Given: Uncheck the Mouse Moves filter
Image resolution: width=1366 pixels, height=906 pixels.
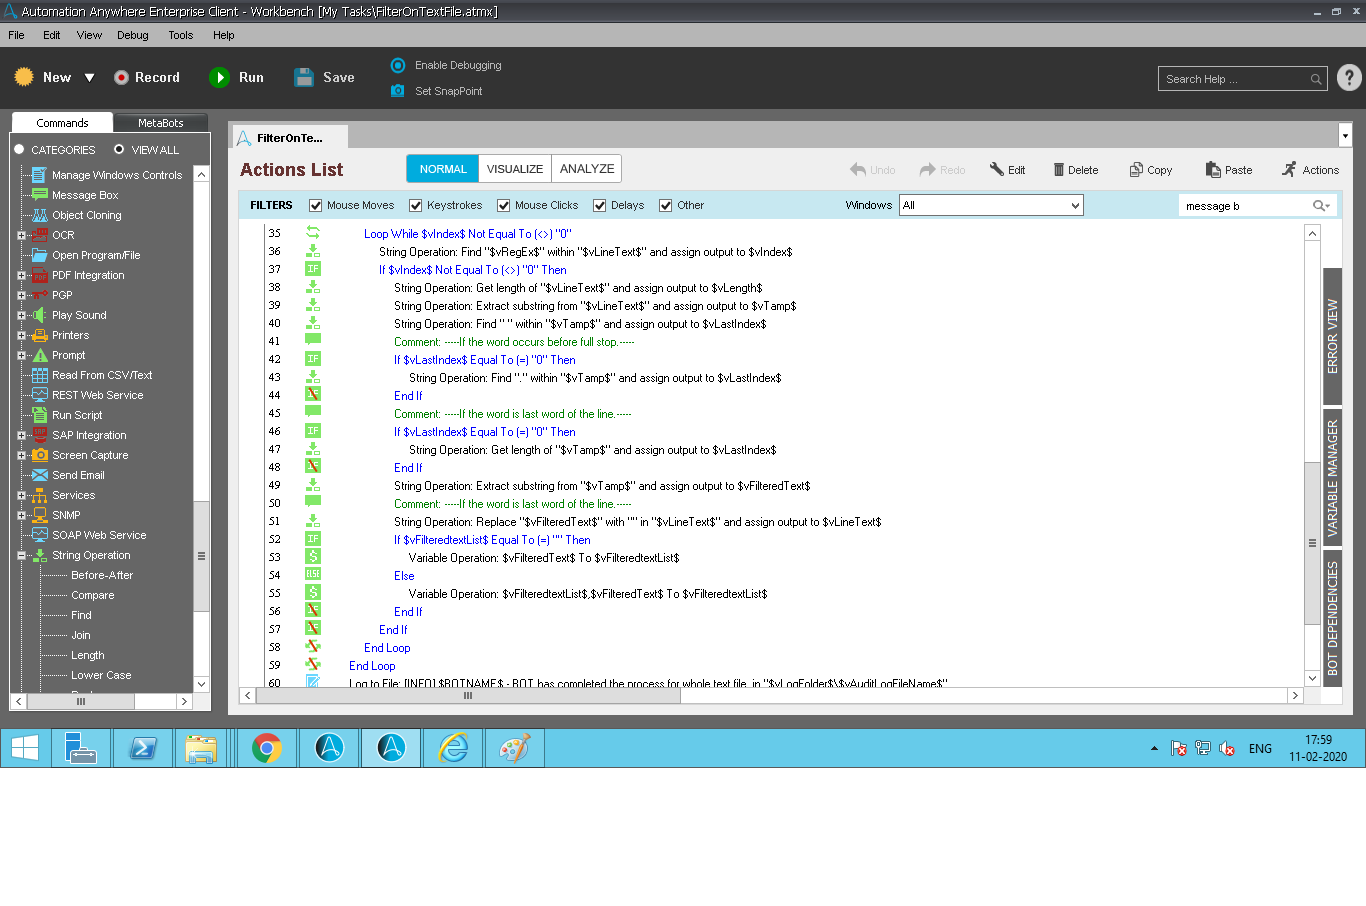Looking at the screenshot, I should 316,206.
